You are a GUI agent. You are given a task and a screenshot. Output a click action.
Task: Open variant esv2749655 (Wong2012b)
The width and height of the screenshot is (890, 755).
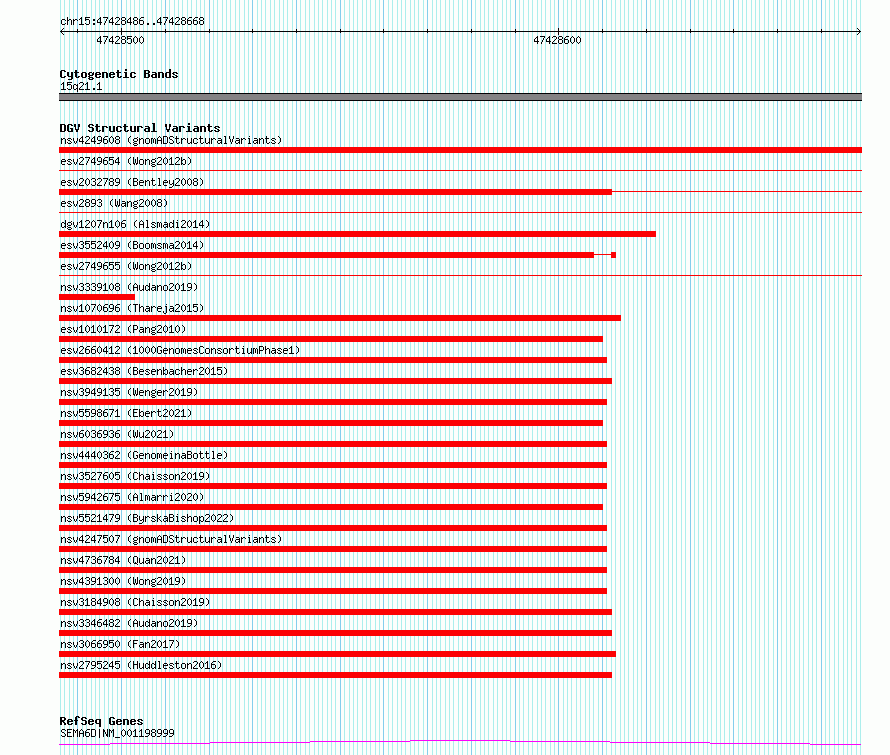pos(126,266)
